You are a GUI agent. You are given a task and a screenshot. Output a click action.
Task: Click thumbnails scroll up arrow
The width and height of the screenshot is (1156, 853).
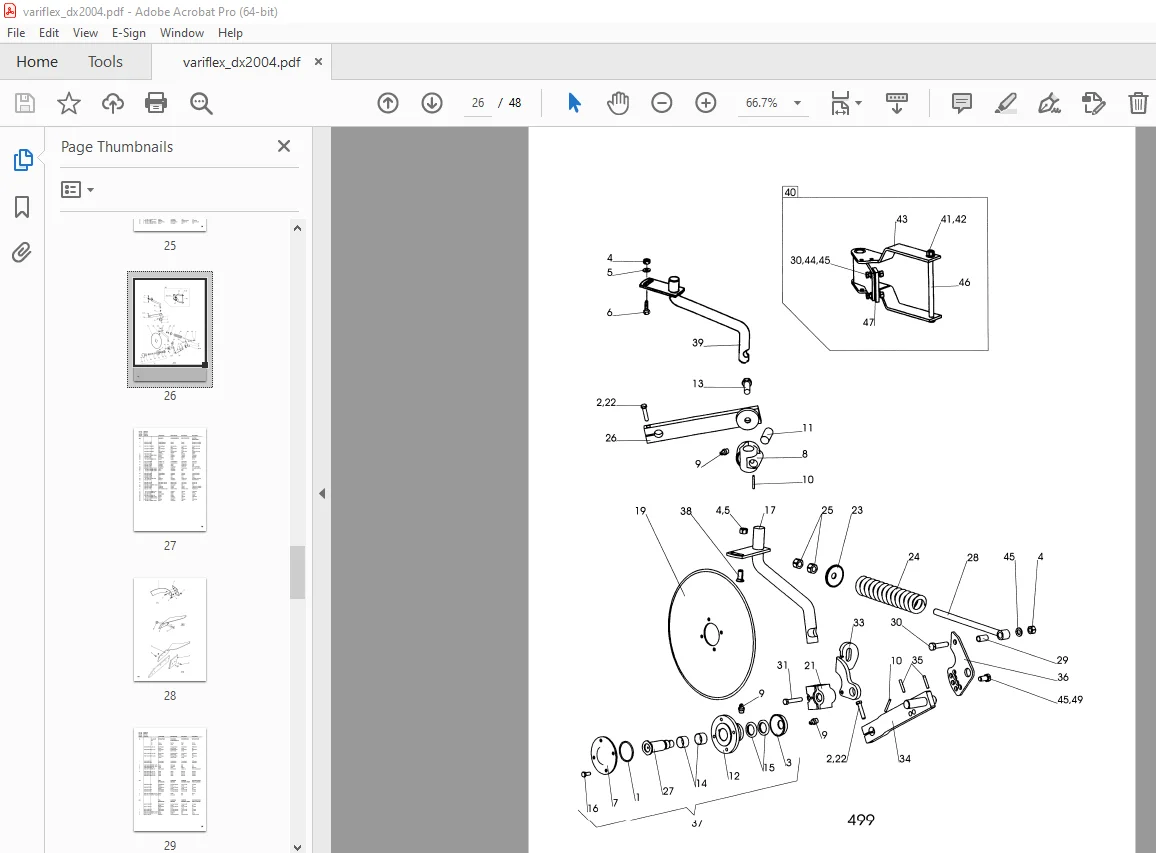tap(297, 228)
